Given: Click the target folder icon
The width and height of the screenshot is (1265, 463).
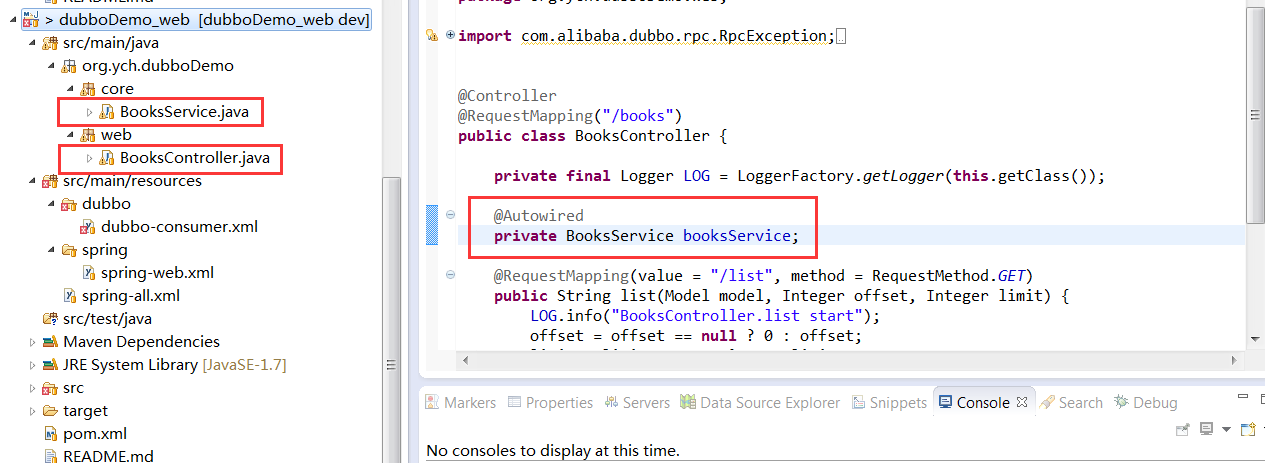Looking at the screenshot, I should pyautogui.click(x=49, y=411).
